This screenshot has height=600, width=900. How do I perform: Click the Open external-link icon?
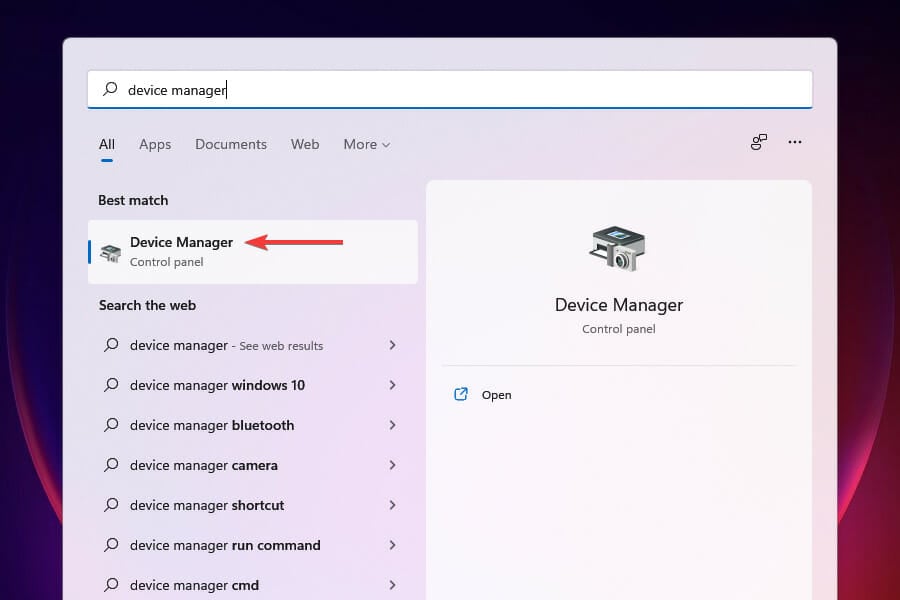pyautogui.click(x=461, y=395)
